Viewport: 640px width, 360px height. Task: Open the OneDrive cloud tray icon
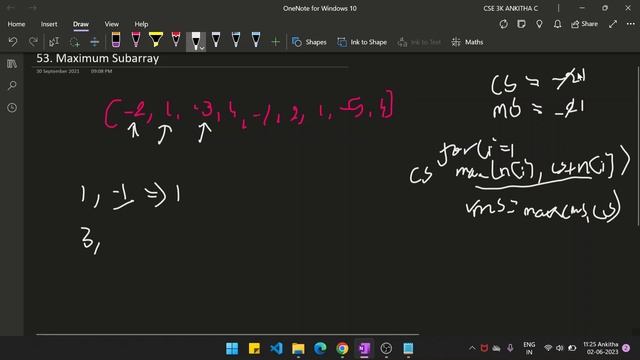pos(497,348)
